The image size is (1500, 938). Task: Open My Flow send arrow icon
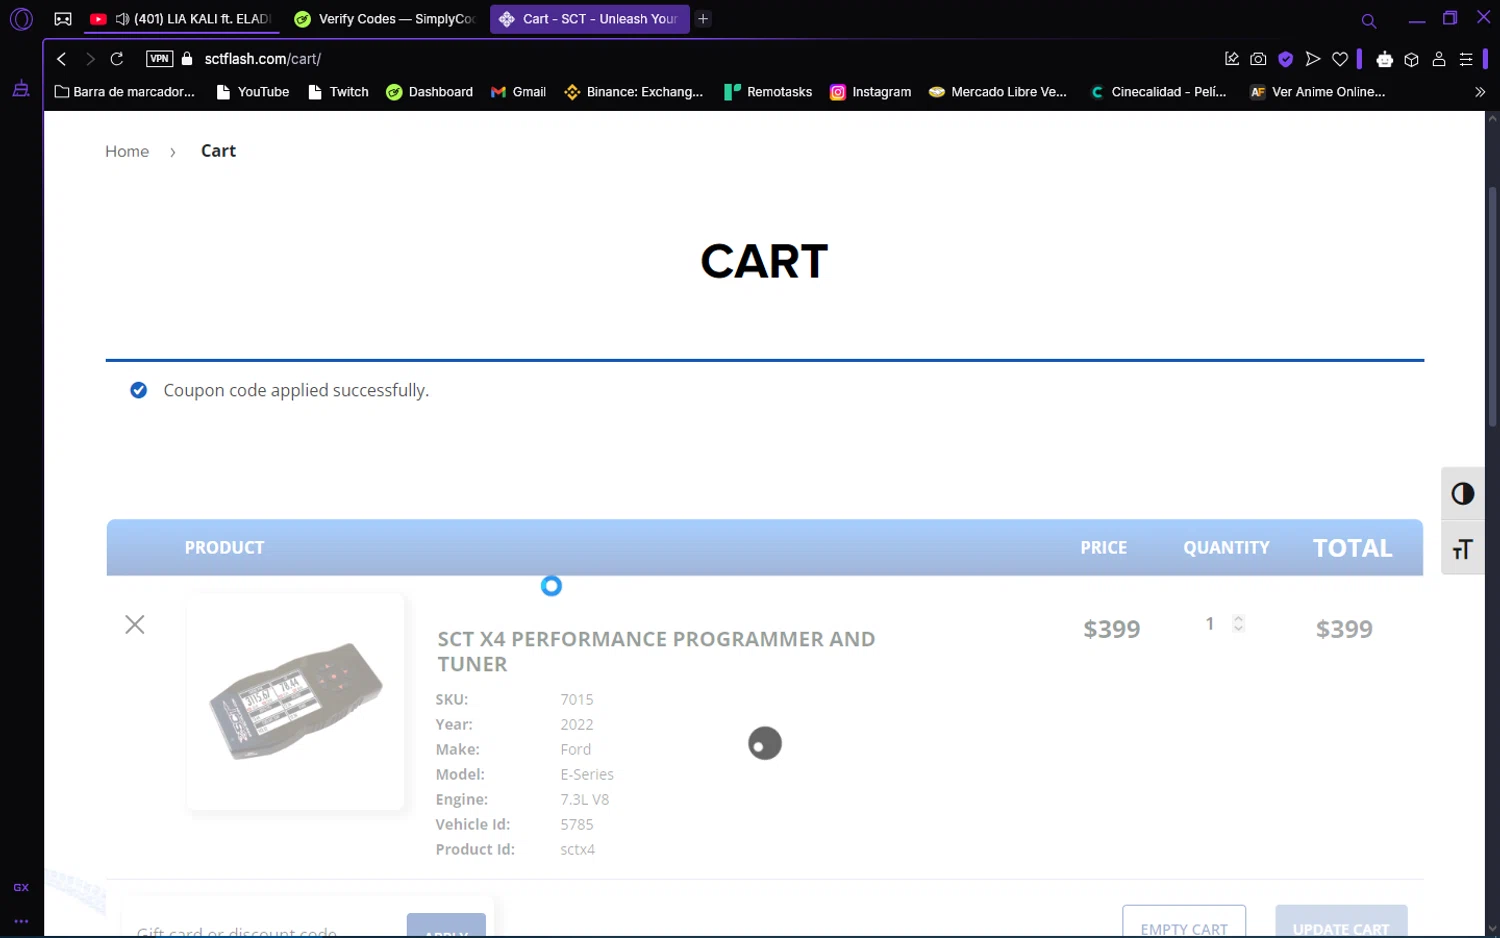click(x=1313, y=59)
